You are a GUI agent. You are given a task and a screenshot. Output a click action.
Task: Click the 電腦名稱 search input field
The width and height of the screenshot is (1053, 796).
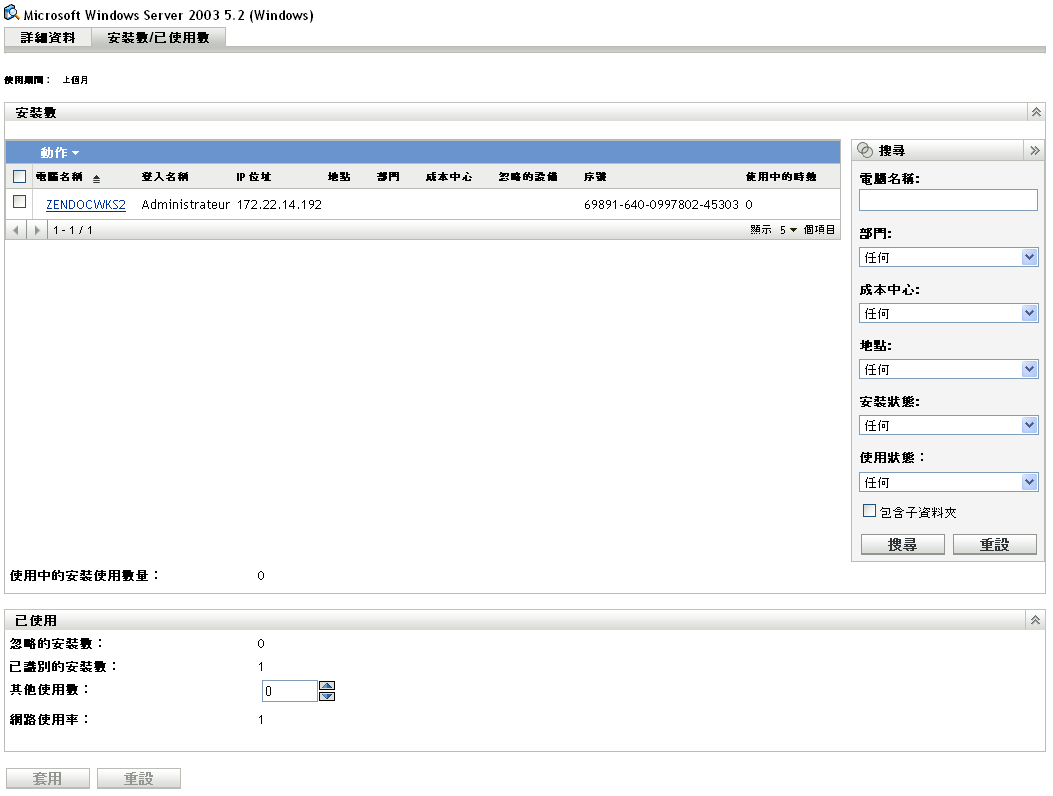point(948,200)
